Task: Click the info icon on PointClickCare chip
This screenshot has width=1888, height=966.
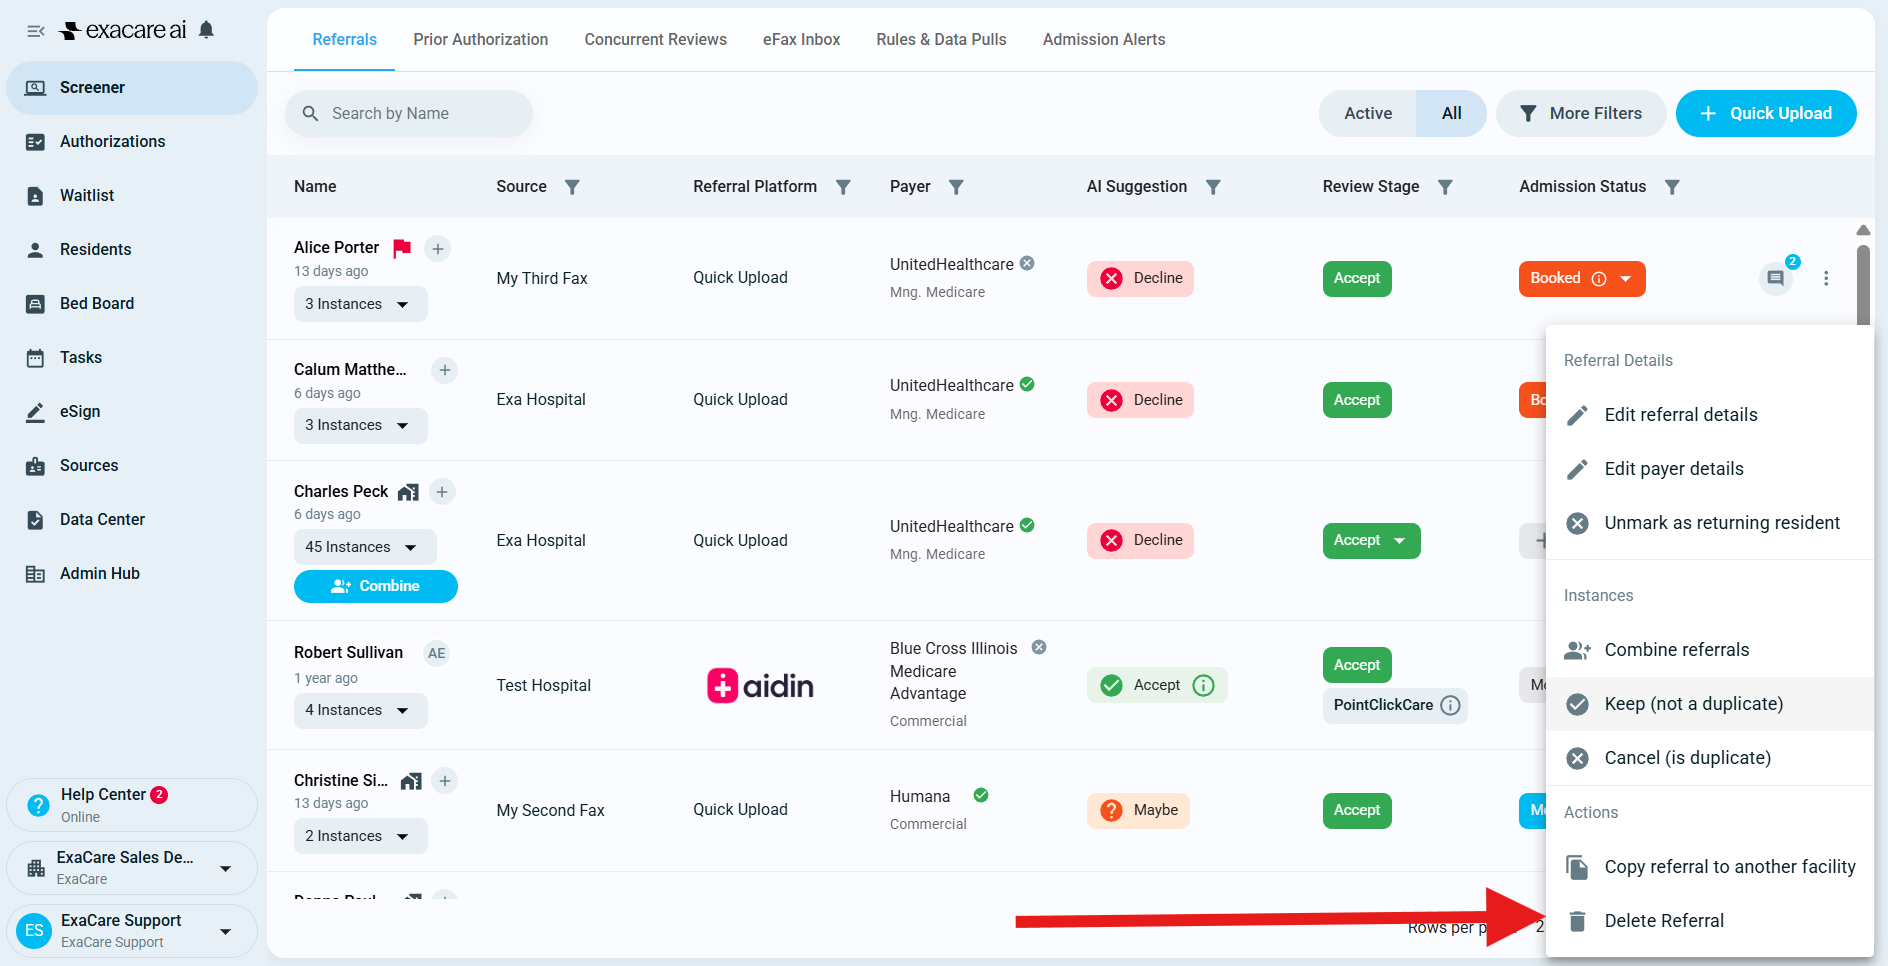Action: point(1450,705)
